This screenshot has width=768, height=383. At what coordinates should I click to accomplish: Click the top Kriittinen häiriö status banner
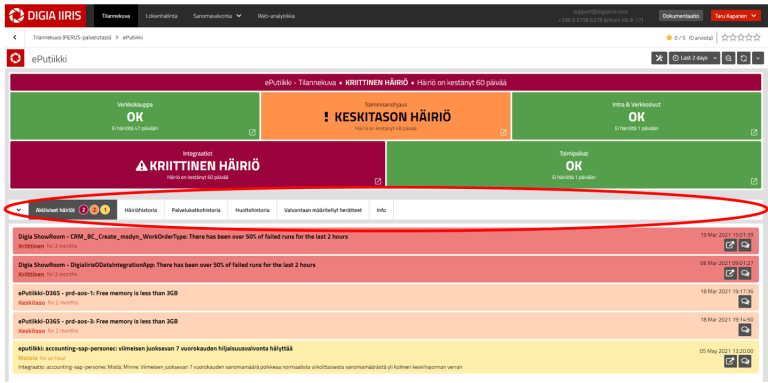tap(386, 82)
